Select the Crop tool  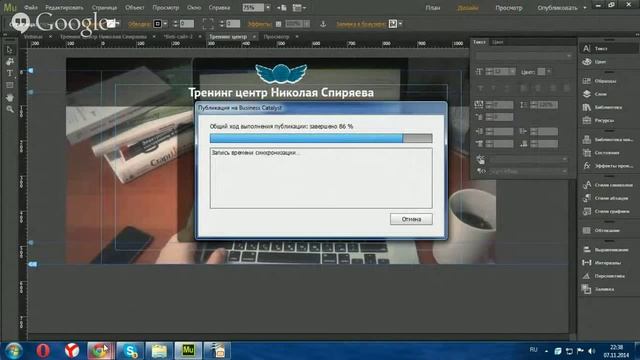10,62
